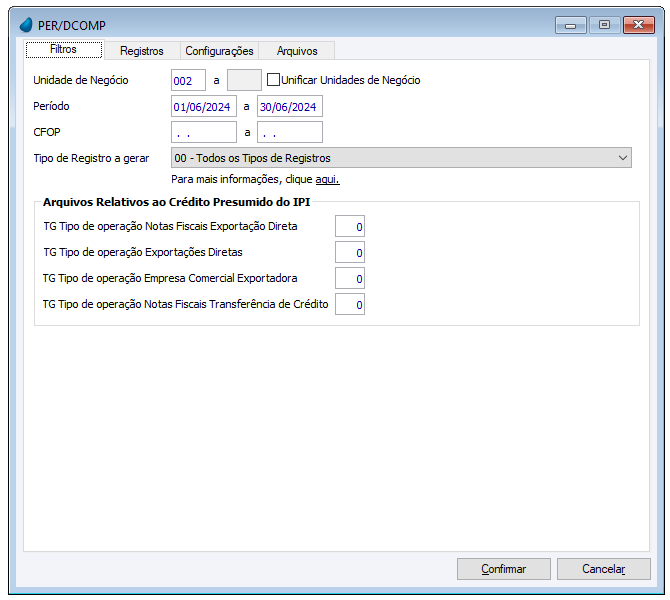Close the PER/DCOMP window
Image resolution: width=670 pixels, height=600 pixels.
[x=639, y=25]
